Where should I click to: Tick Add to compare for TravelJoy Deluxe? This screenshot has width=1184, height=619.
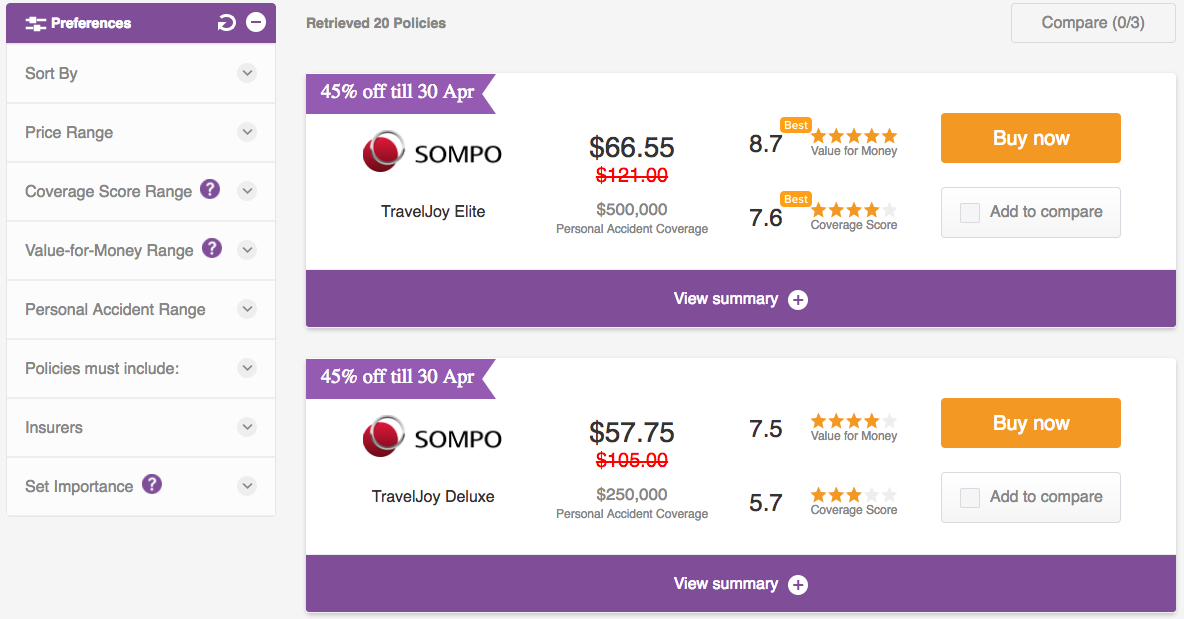[x=970, y=497]
